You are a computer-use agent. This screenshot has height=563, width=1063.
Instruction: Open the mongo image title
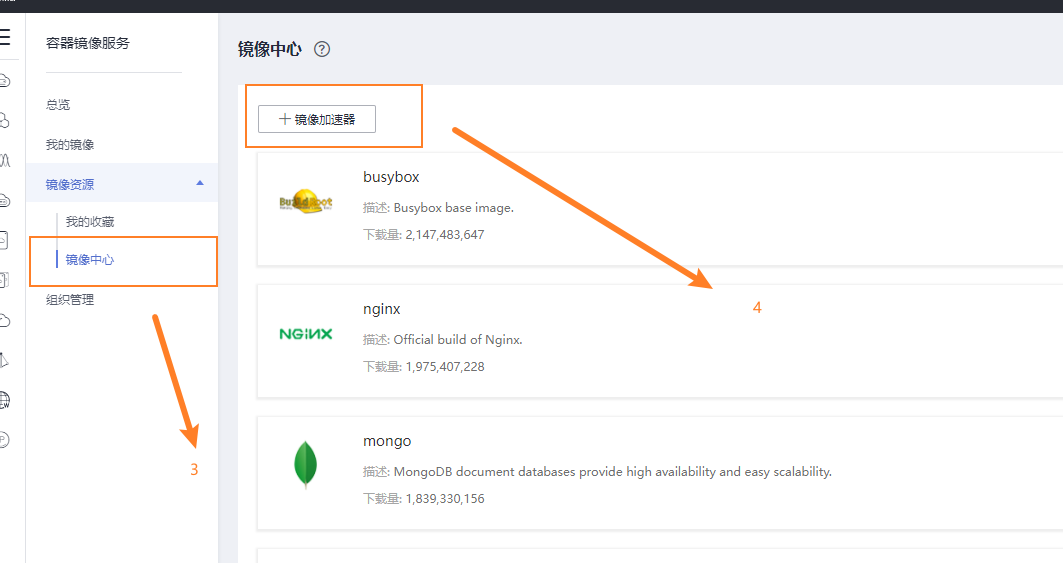[387, 441]
